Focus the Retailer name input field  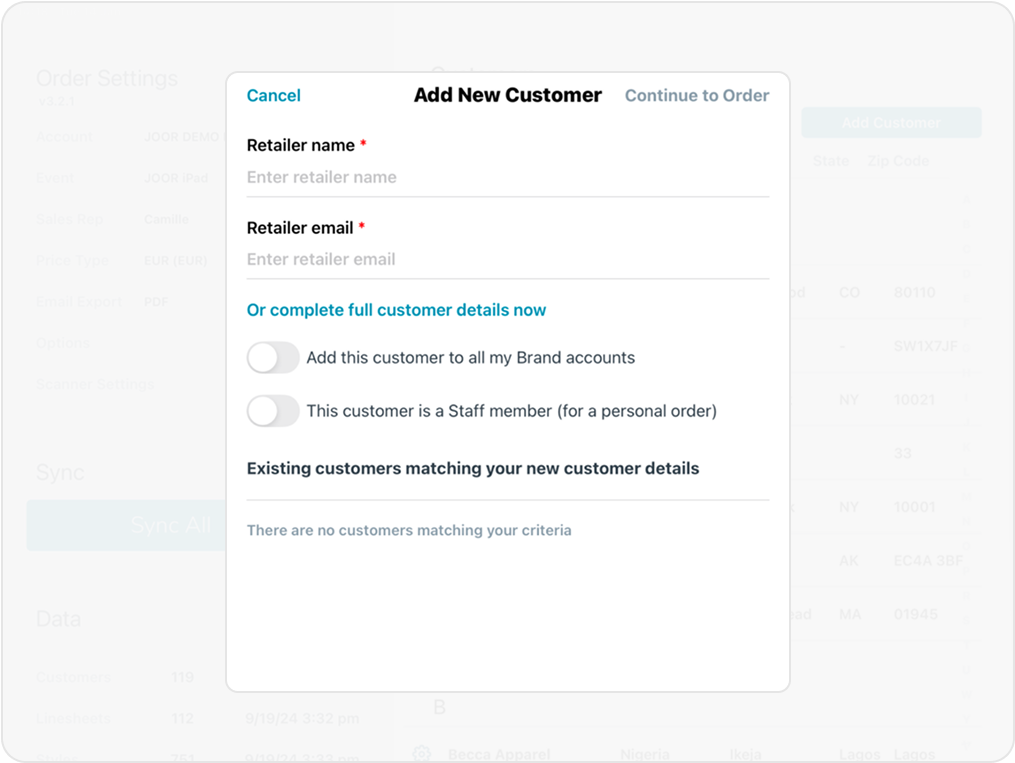click(507, 177)
